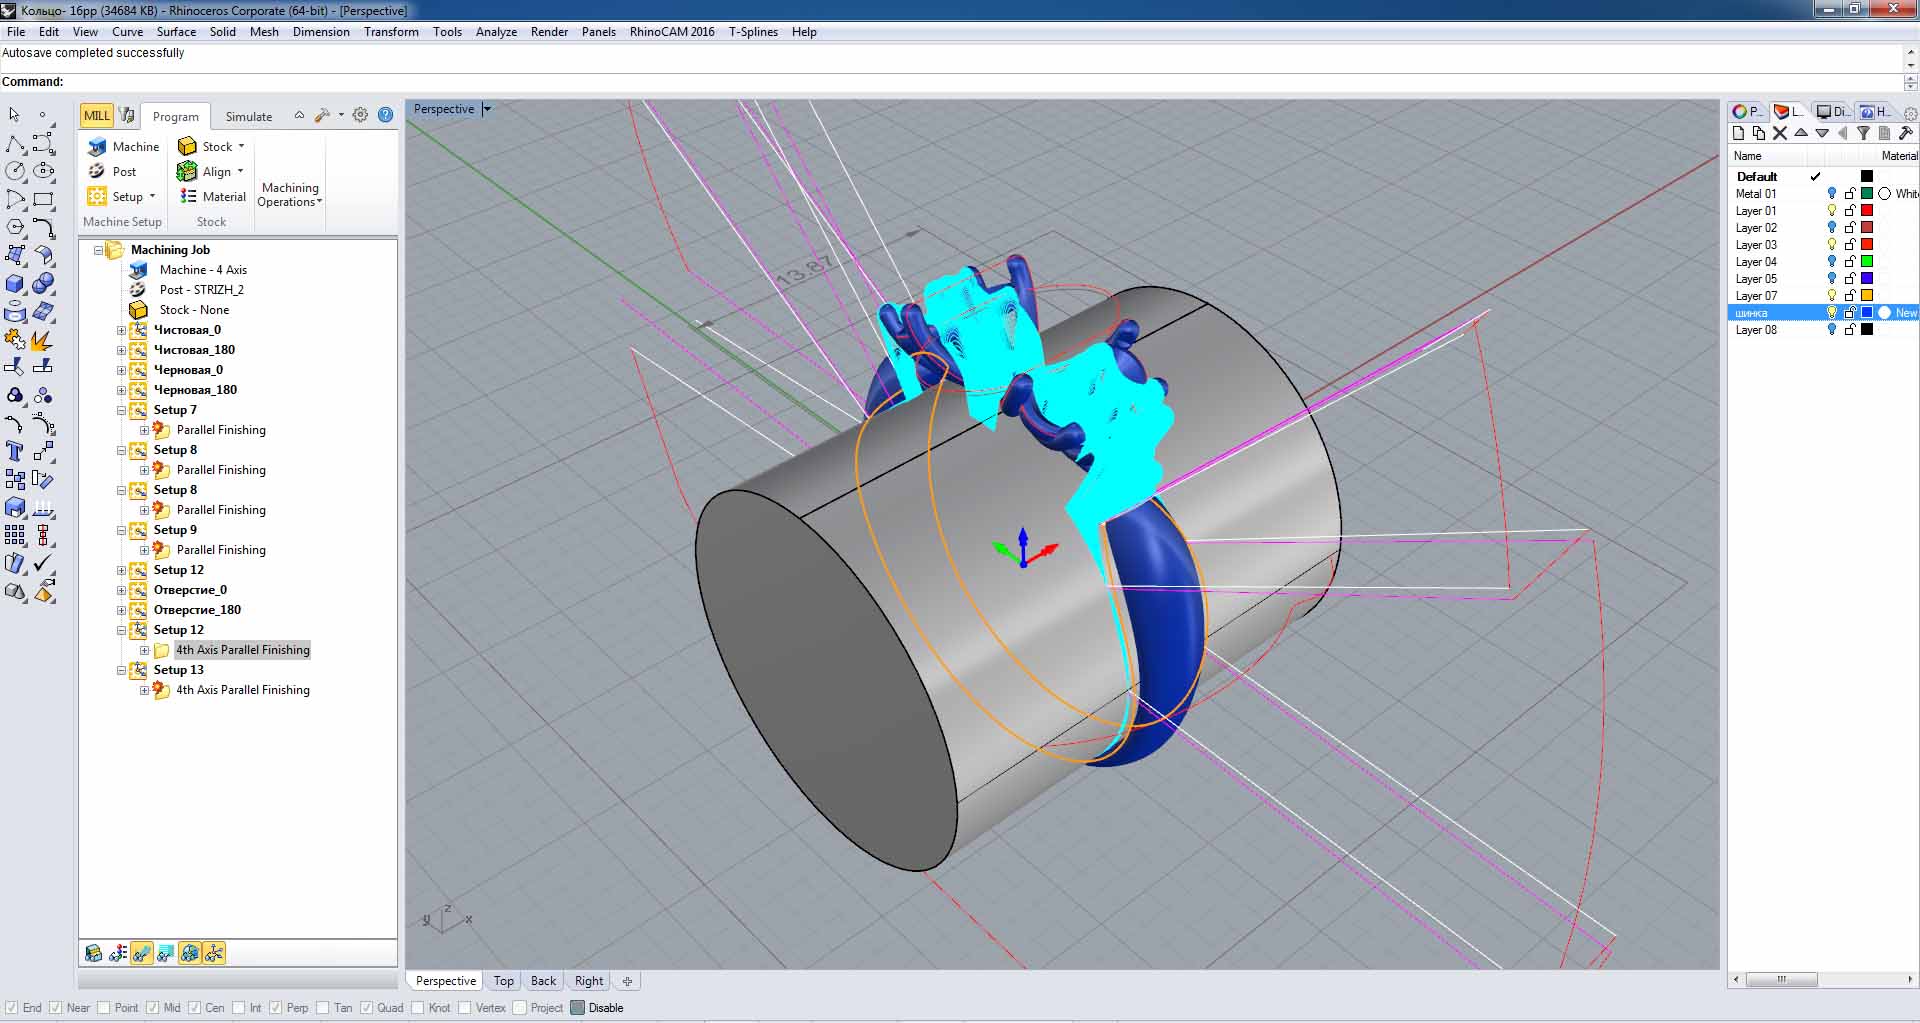Screen dimensions: 1920x1023
Task: Click the delete layer X icon
Action: click(x=1779, y=133)
